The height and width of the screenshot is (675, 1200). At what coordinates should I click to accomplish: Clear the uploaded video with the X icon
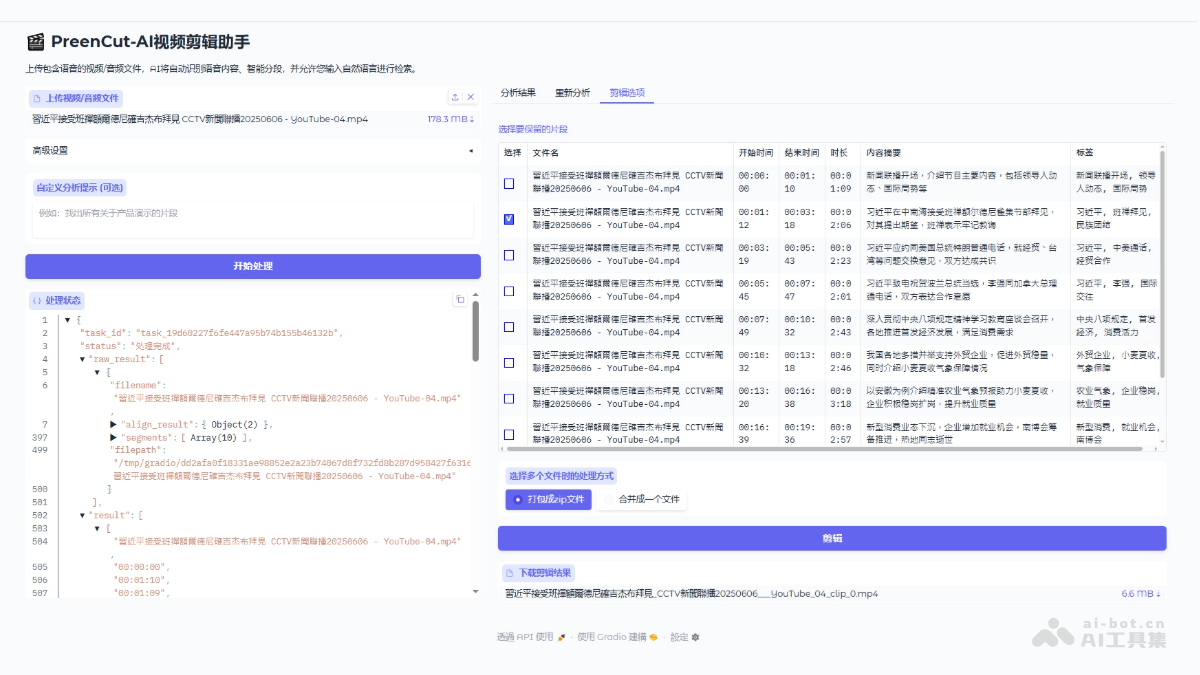(x=470, y=97)
